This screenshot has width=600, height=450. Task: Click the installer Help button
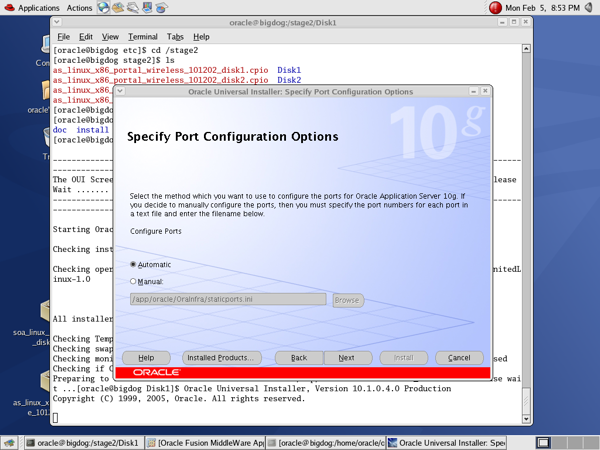click(146, 358)
